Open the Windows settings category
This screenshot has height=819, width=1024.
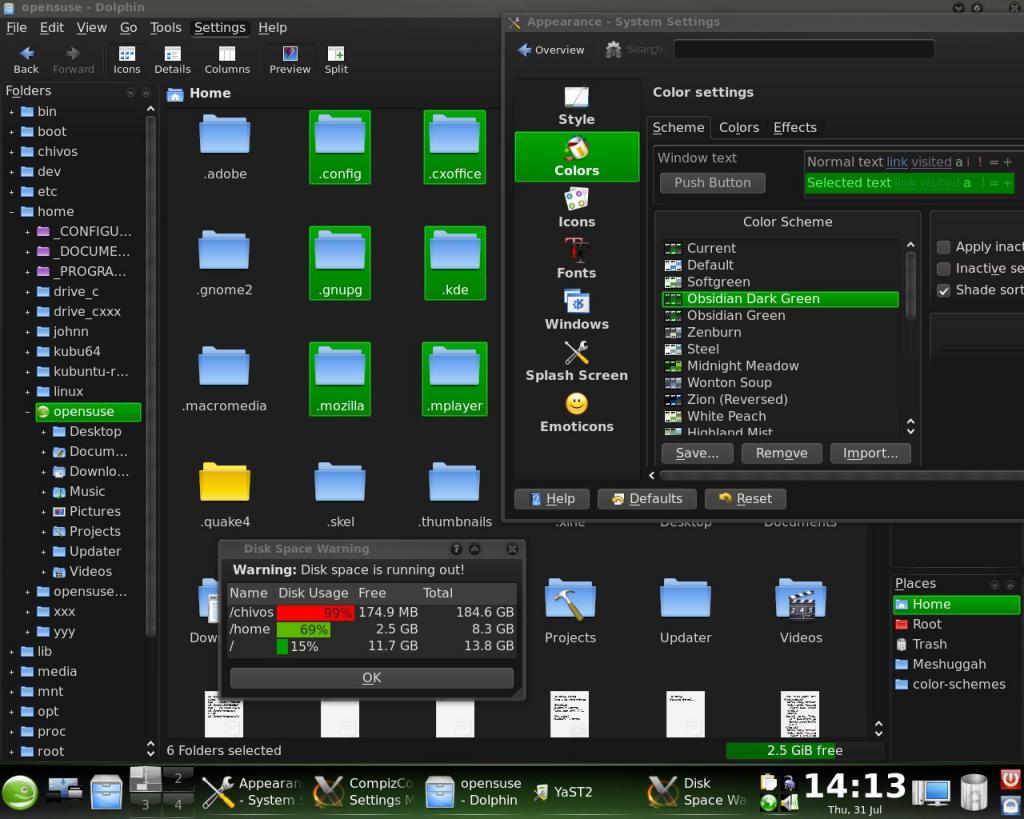click(x=576, y=310)
